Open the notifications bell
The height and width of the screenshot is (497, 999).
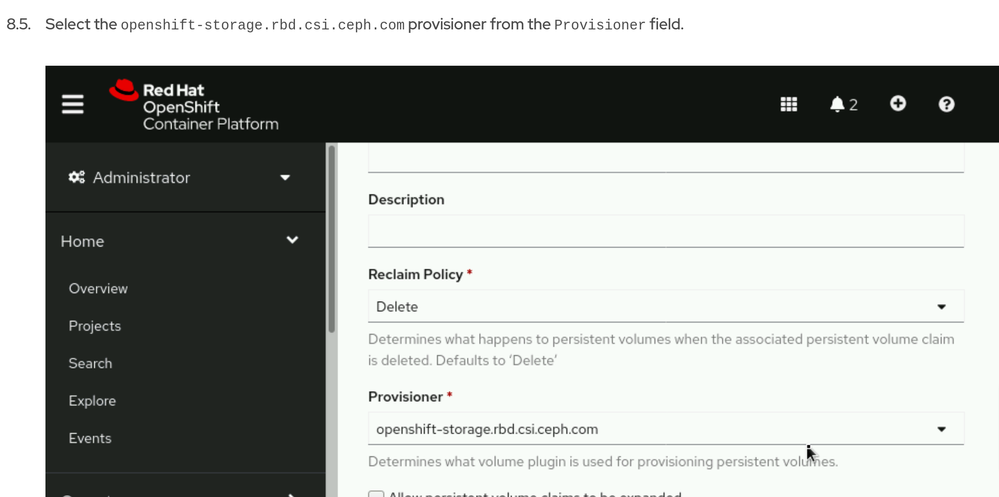[838, 104]
